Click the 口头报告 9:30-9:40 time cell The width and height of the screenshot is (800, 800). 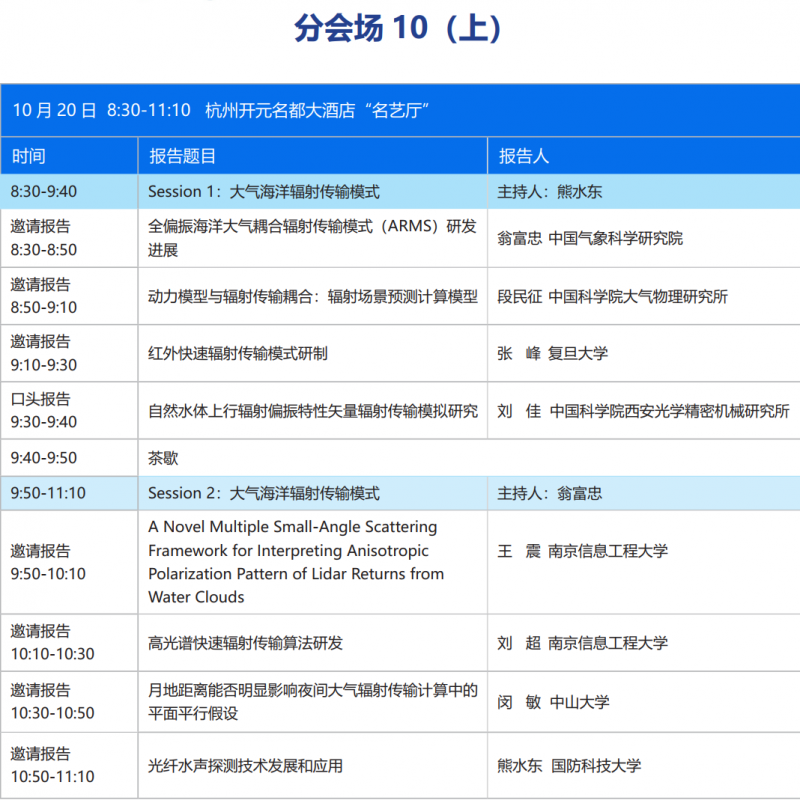[x=44, y=410]
